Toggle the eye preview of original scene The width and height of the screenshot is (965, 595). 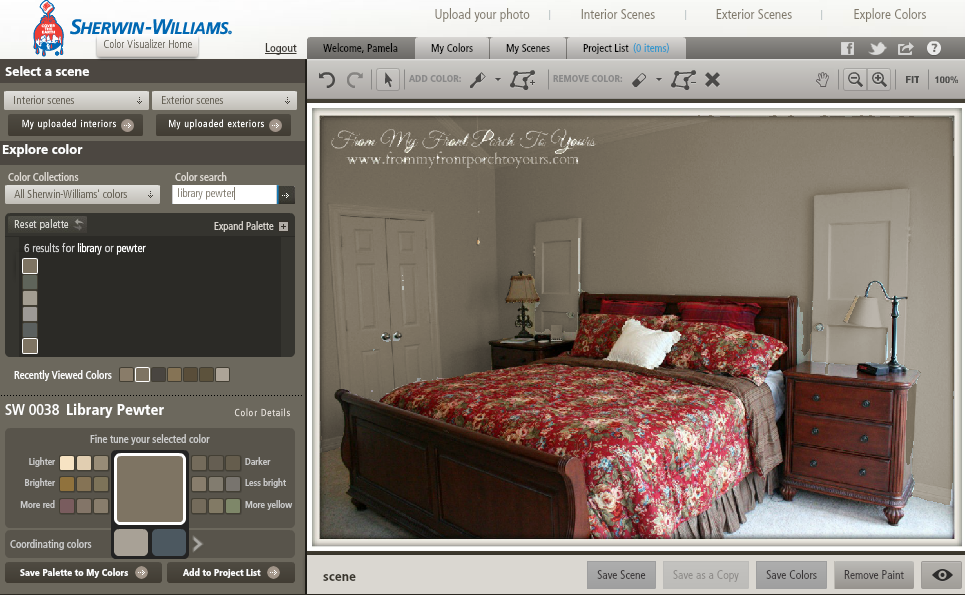[x=941, y=575]
